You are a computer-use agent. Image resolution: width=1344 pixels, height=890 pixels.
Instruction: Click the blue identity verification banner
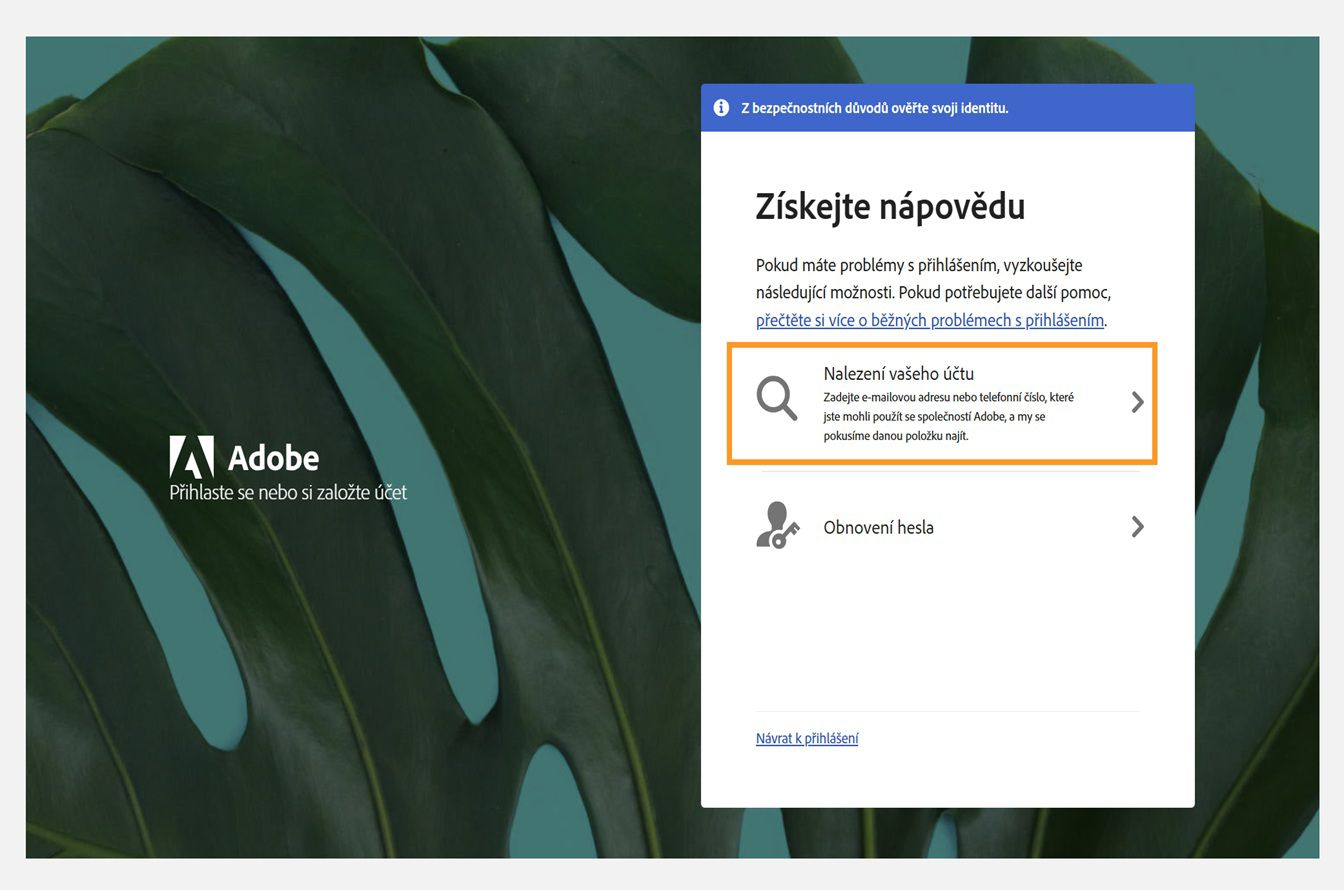click(x=948, y=107)
